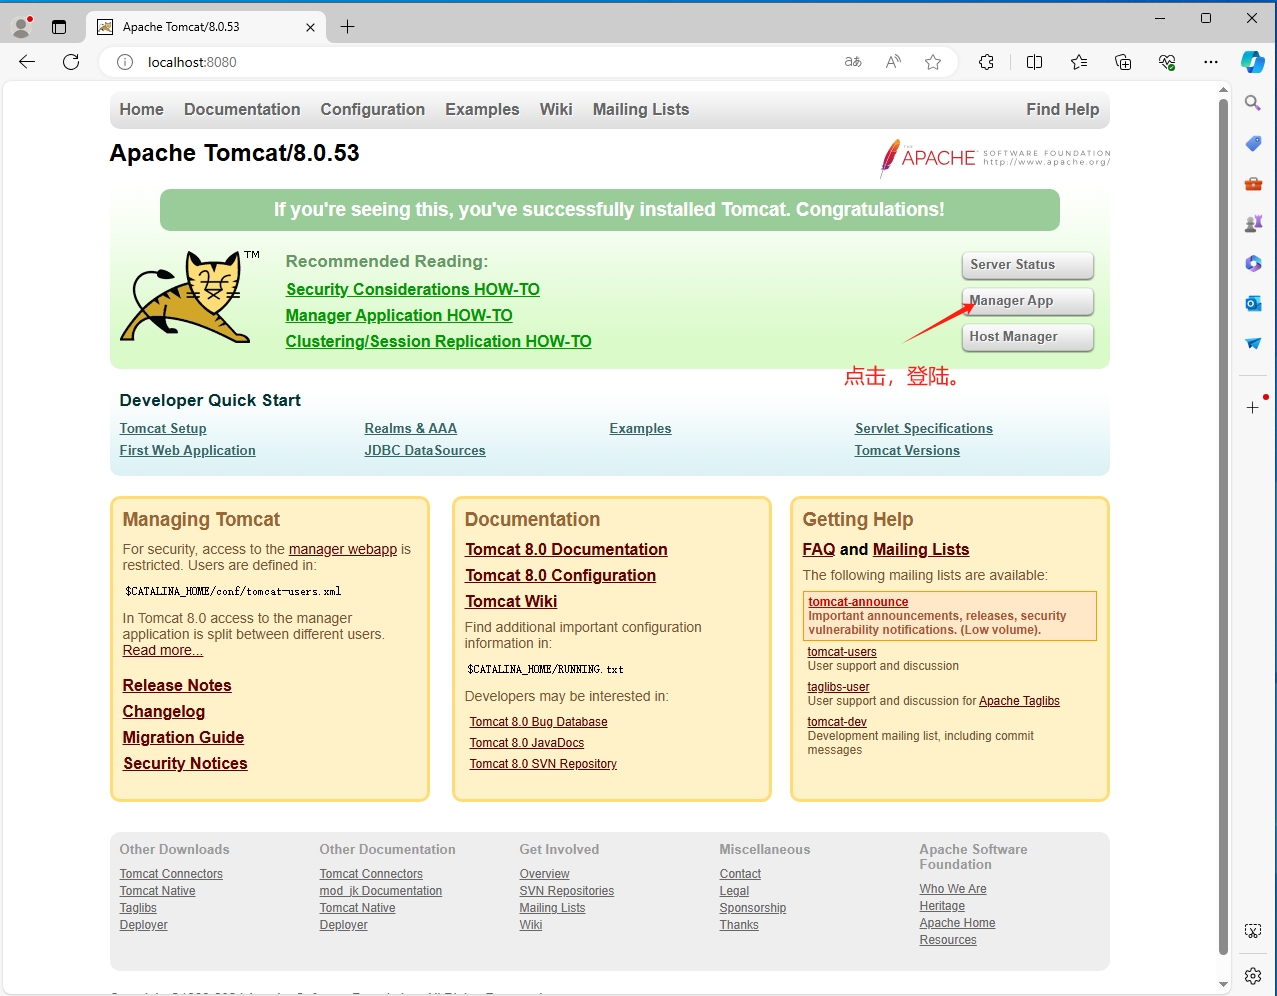Screen dimensions: 1277x996
Task: Click the scrollbar up arrow
Action: pyautogui.click(x=1224, y=89)
